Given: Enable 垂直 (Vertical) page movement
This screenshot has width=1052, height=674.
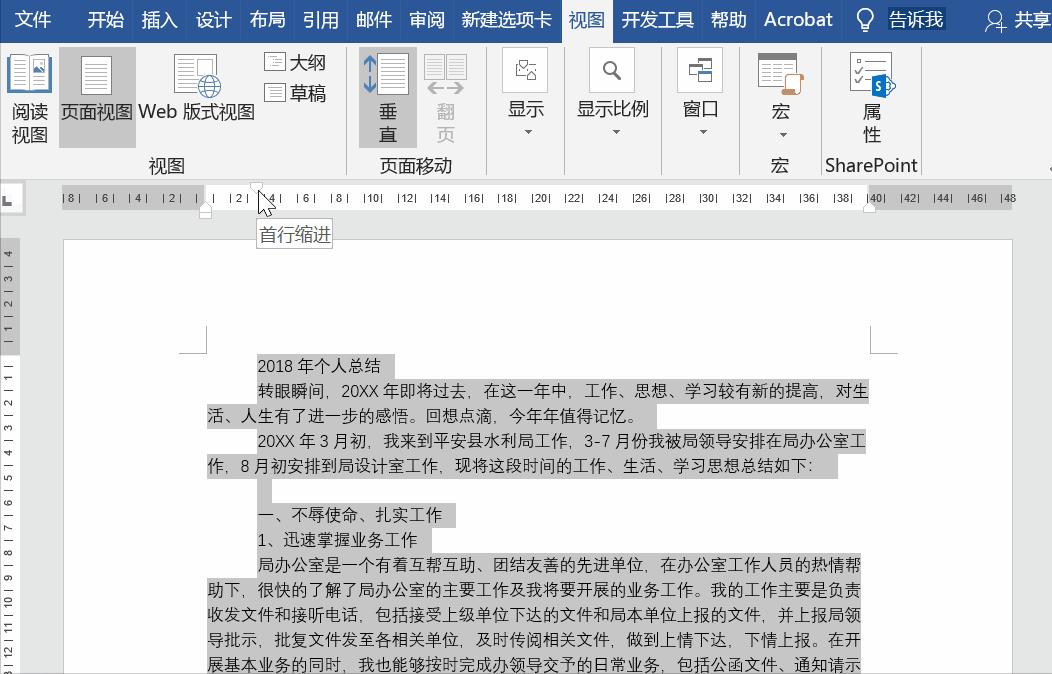Looking at the screenshot, I should pyautogui.click(x=387, y=95).
